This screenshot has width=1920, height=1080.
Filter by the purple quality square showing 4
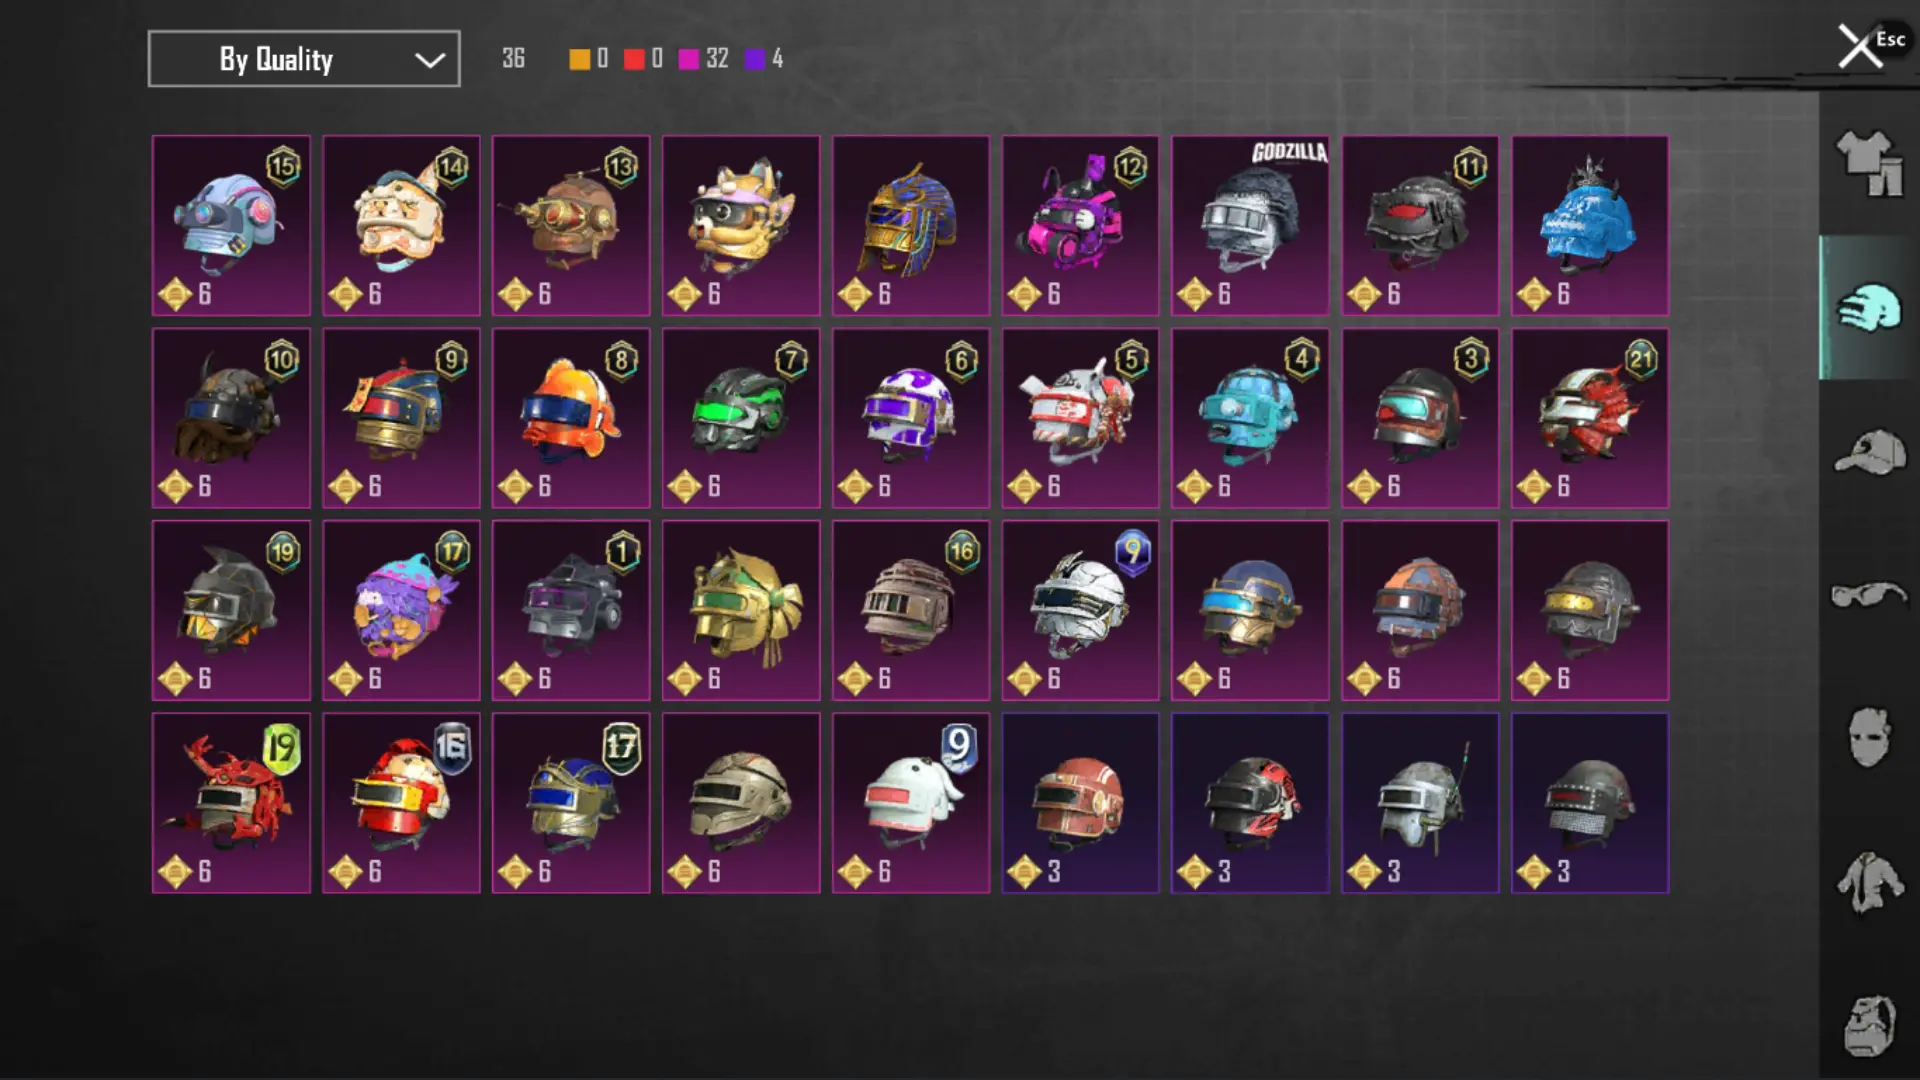[x=755, y=59]
